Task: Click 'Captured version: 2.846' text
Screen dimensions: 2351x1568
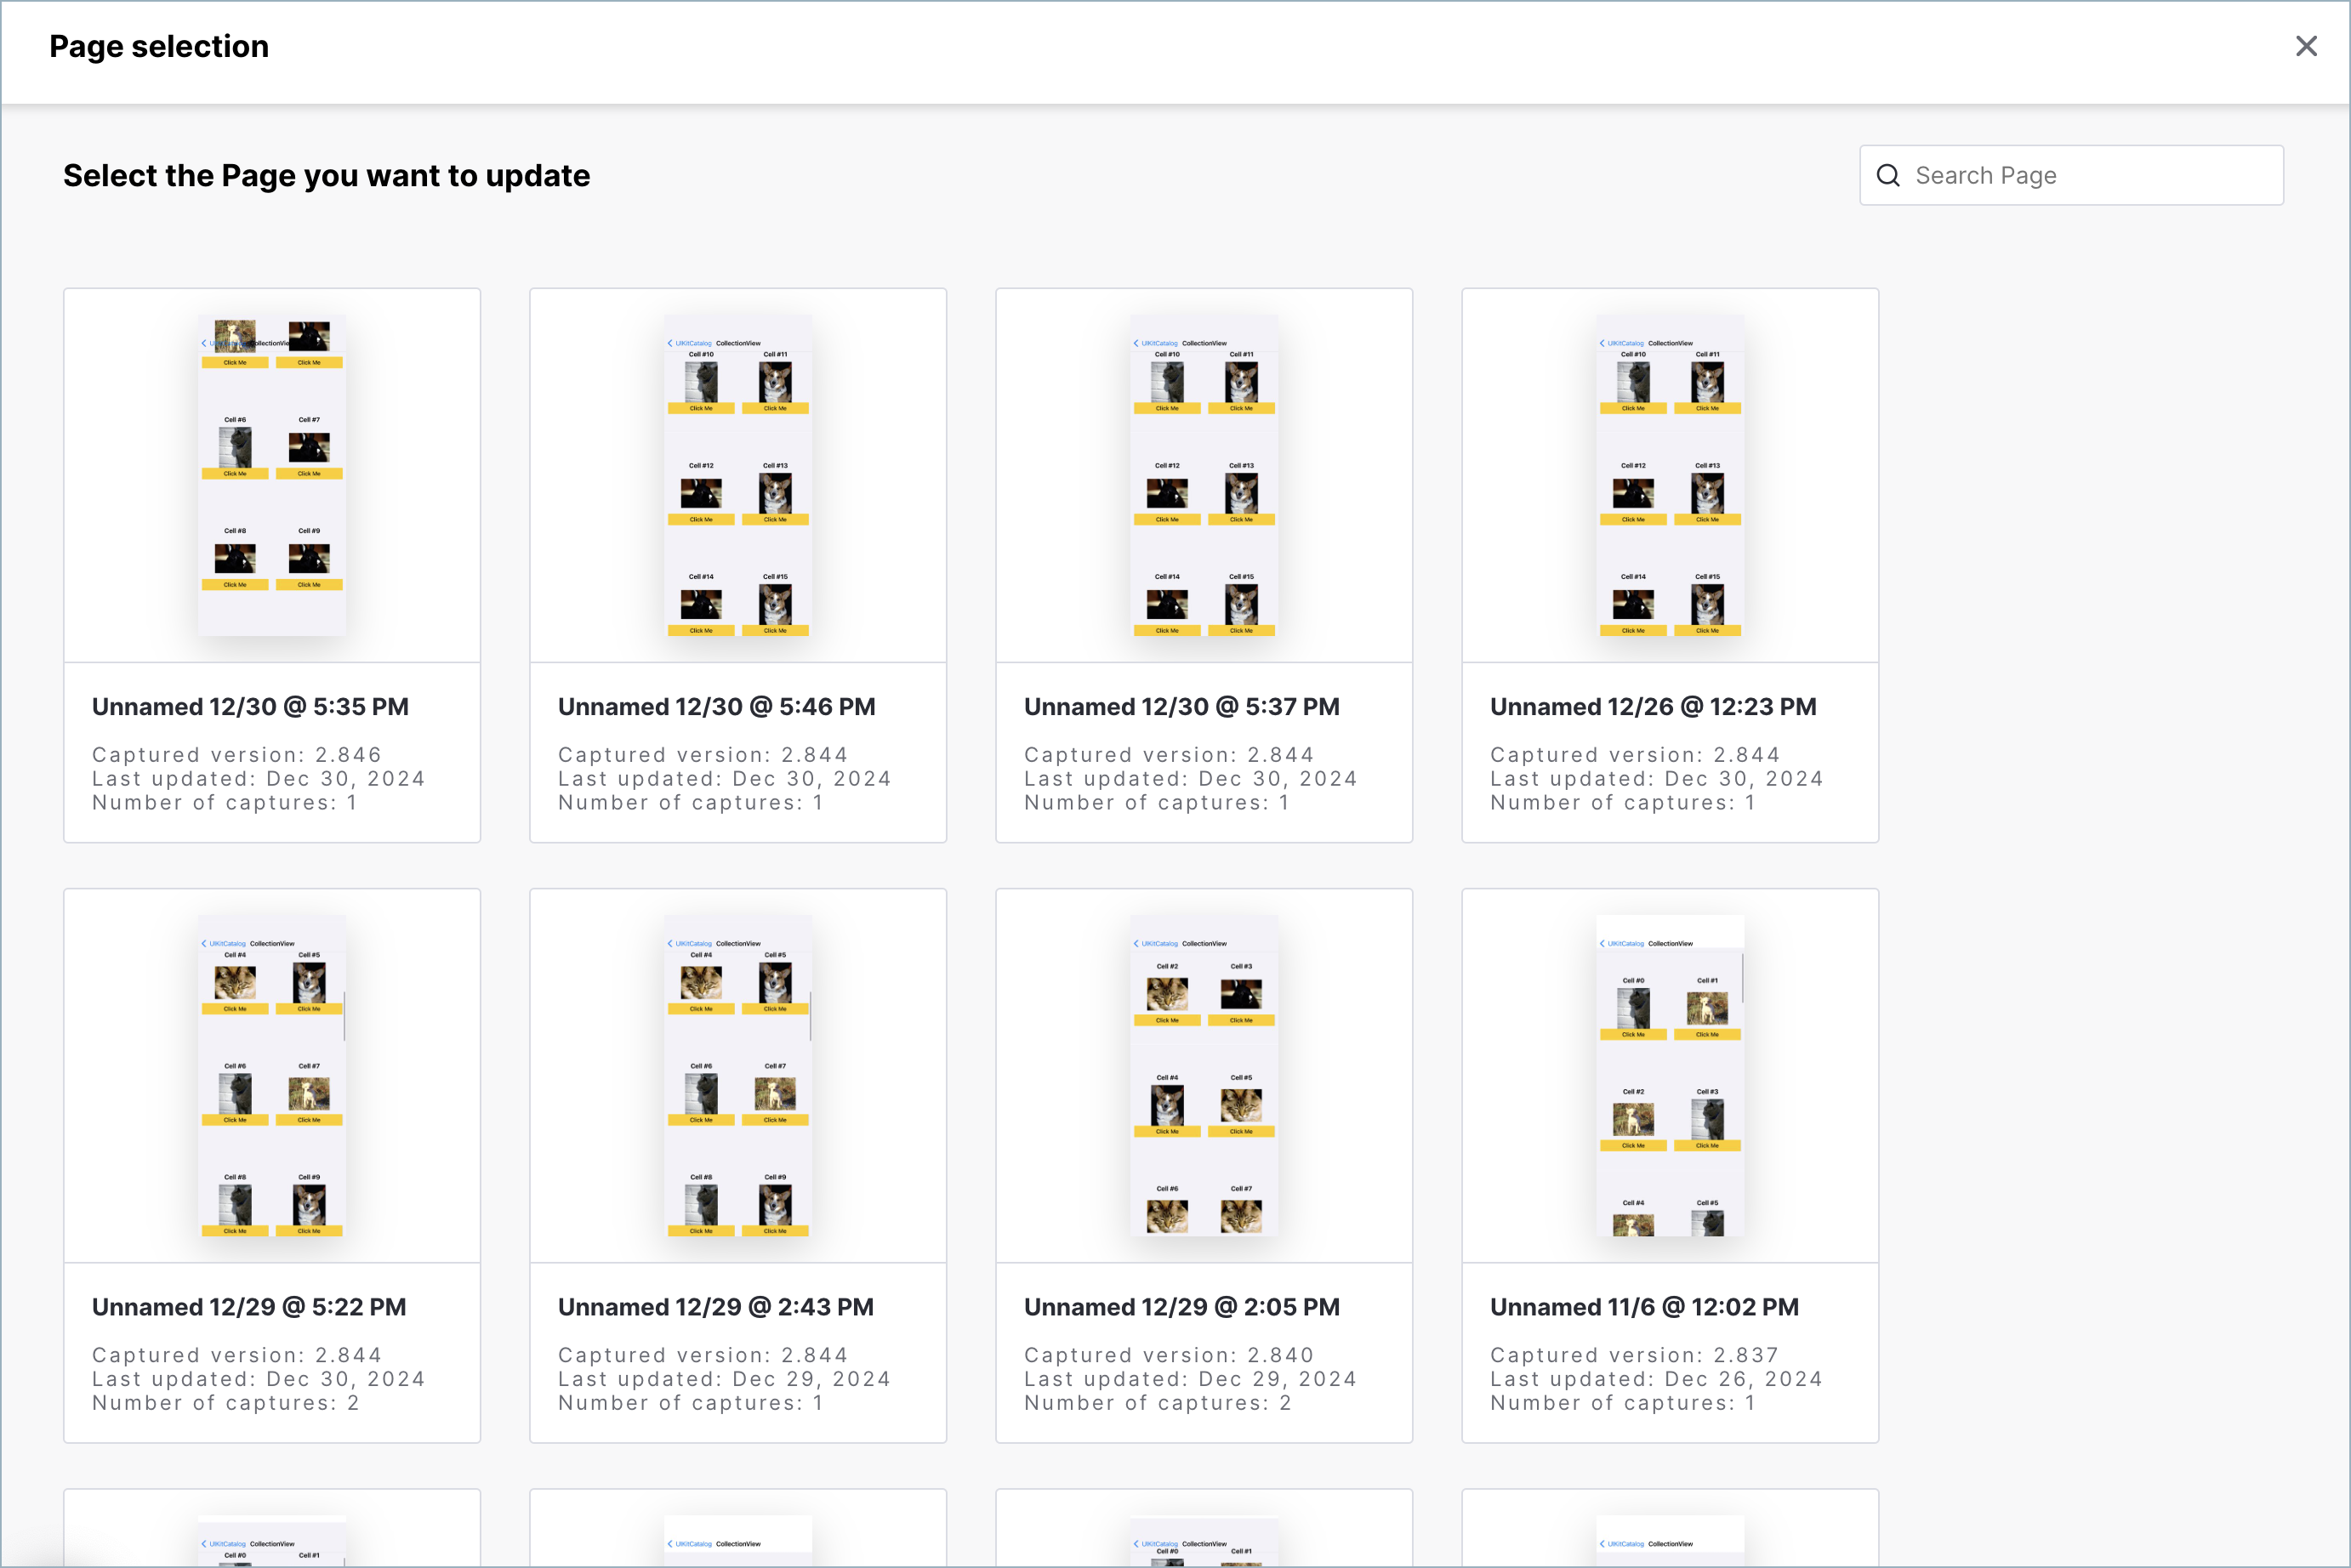Action: coord(237,755)
